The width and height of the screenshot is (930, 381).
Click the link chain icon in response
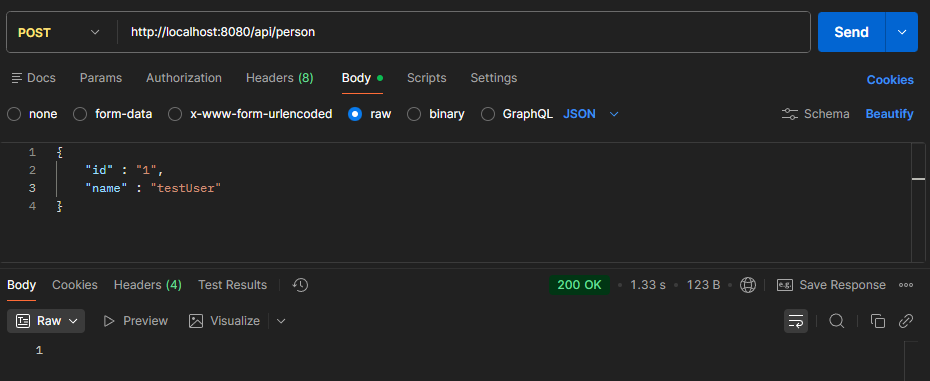[x=906, y=321]
